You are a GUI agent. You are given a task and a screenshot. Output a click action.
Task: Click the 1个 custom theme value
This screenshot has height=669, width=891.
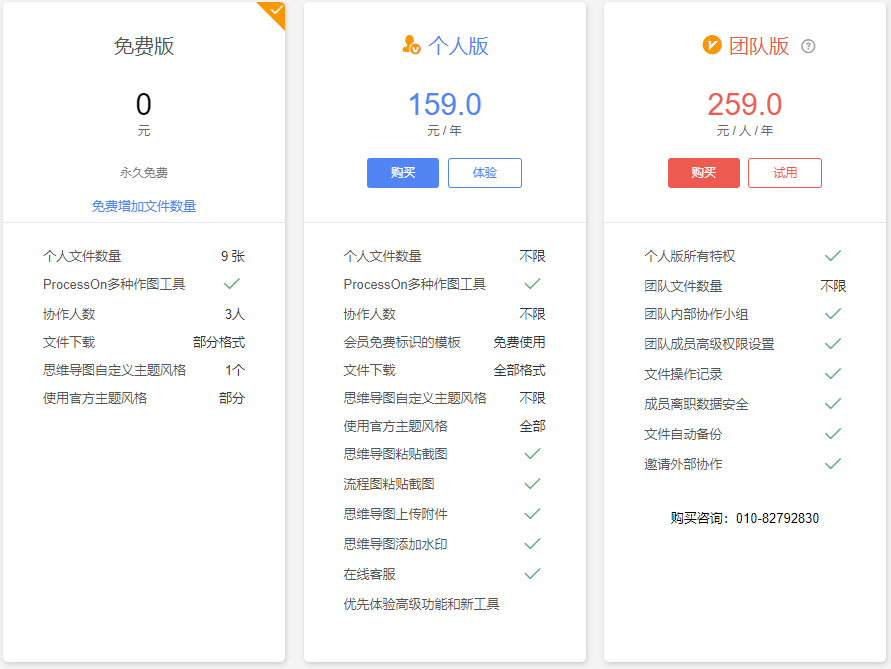235,371
